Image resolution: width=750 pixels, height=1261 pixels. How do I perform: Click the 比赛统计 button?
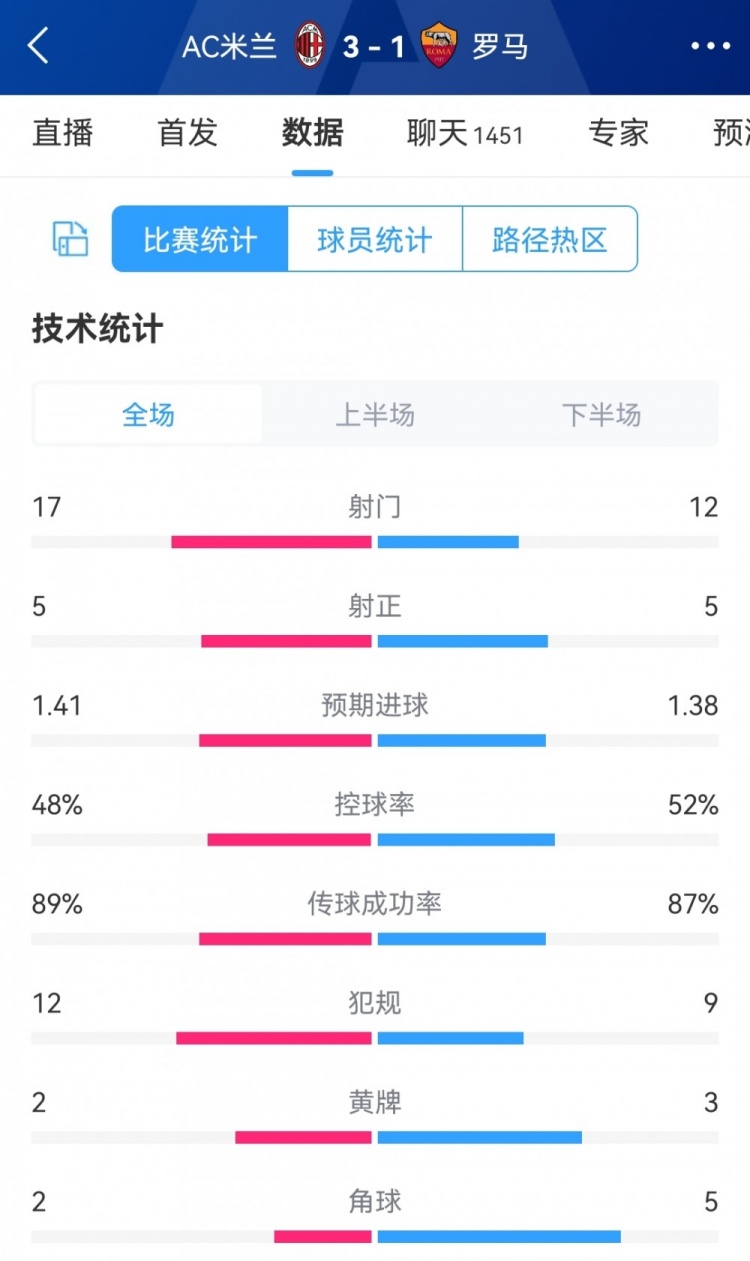click(197, 239)
